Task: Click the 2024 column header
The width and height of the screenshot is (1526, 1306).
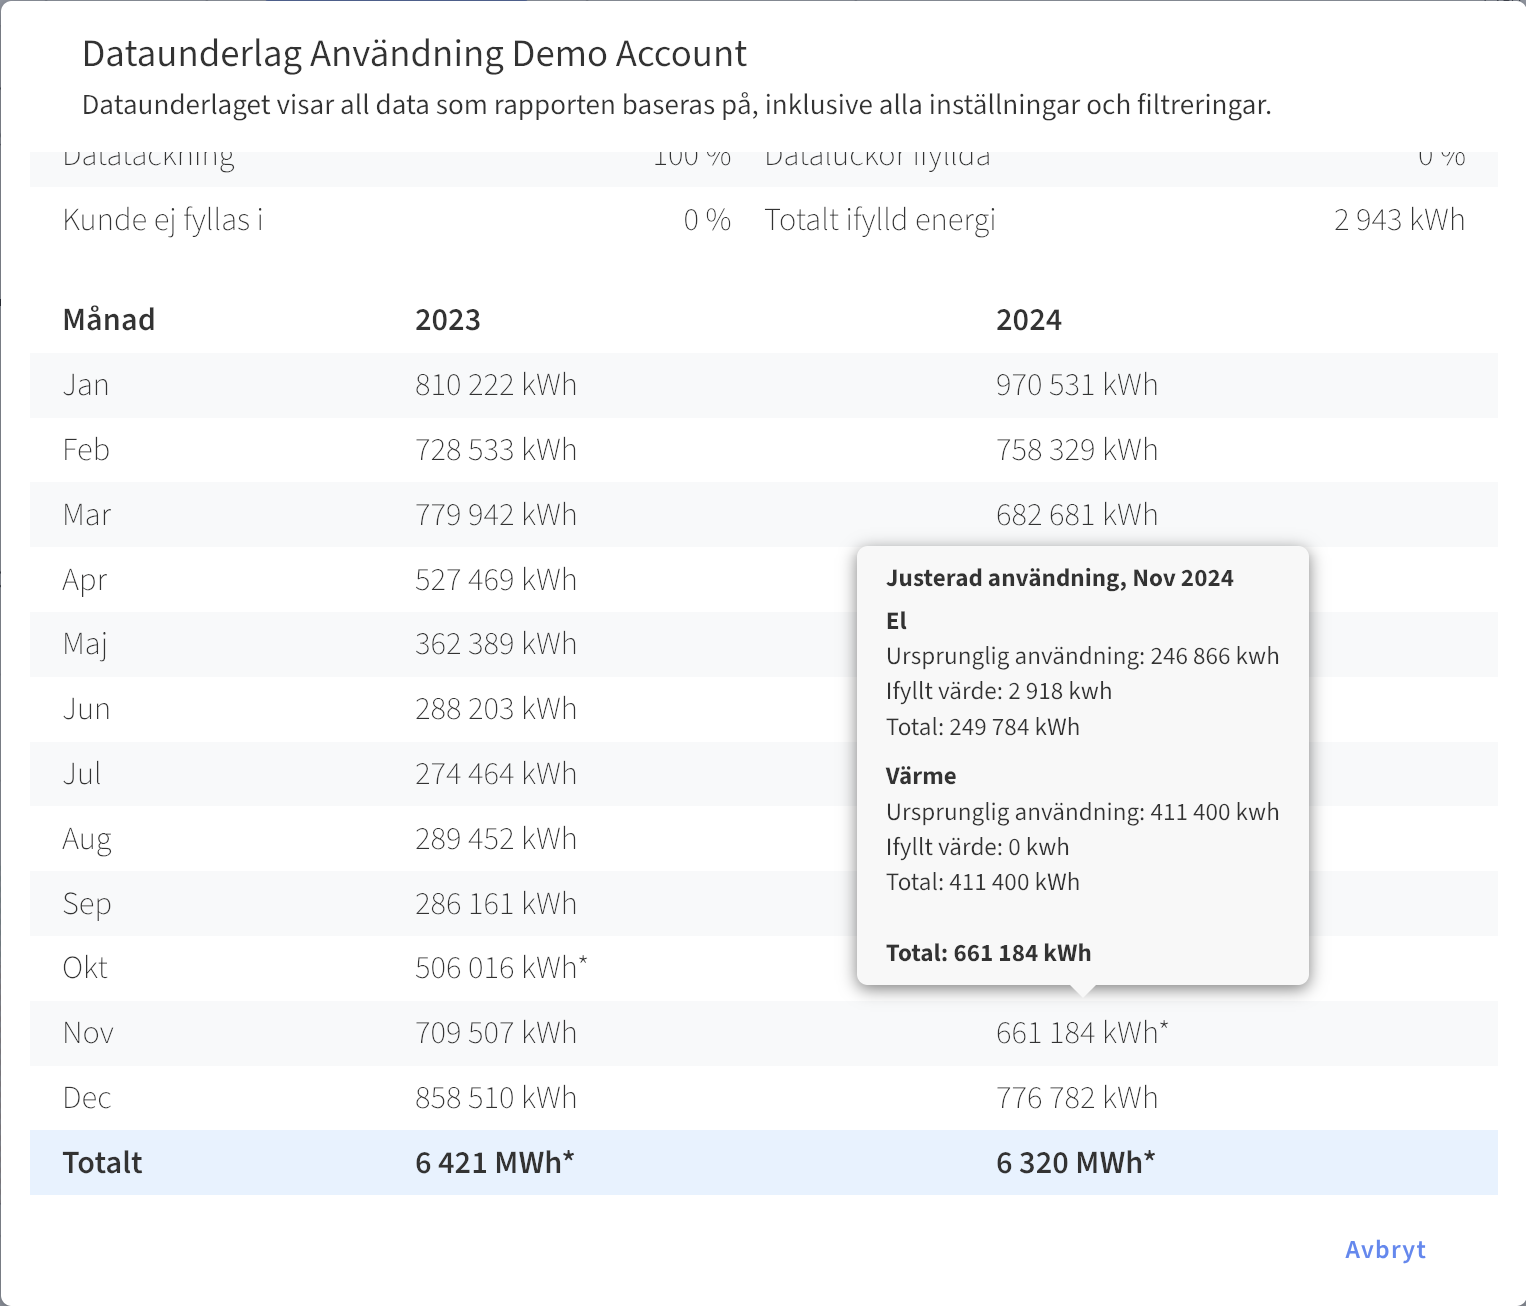Action: click(1029, 320)
